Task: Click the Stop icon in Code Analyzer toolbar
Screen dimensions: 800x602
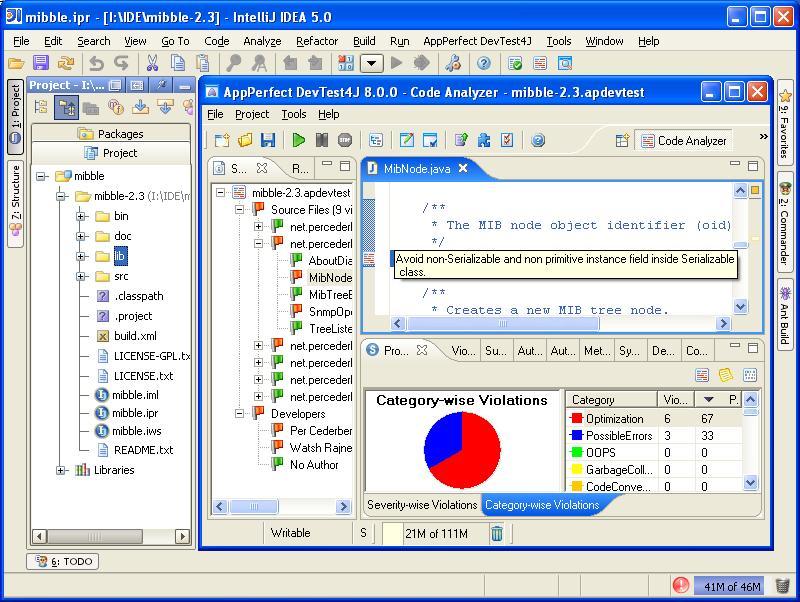Action: coord(345,140)
